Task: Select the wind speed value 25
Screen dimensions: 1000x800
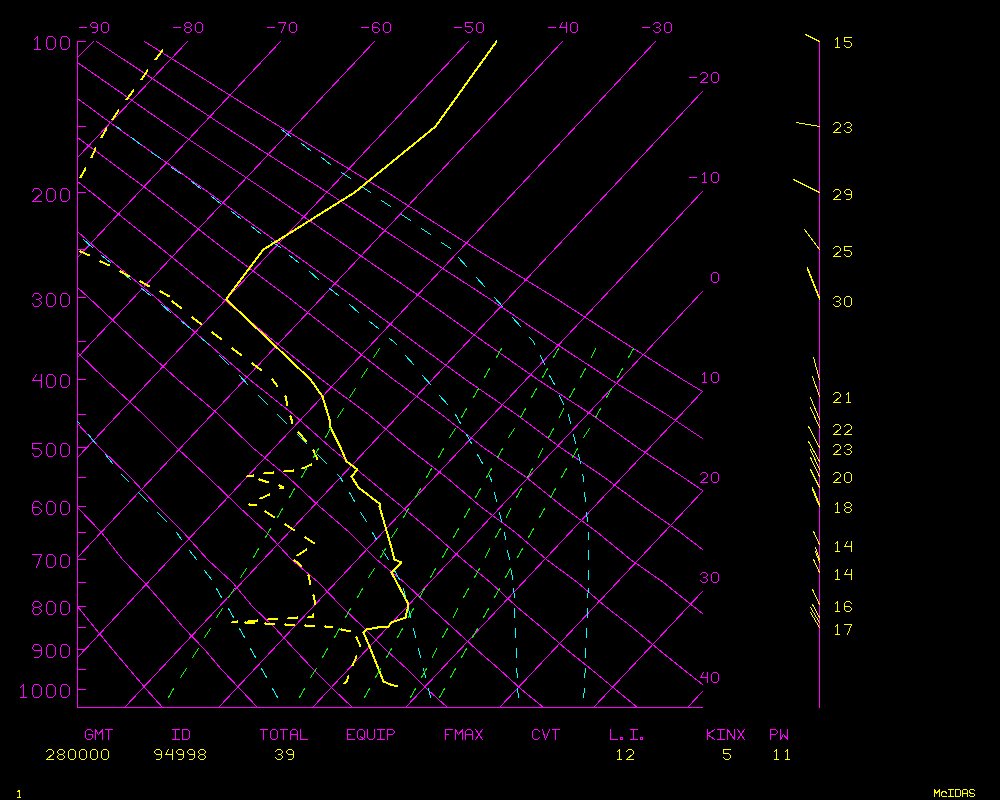Action: [842, 252]
